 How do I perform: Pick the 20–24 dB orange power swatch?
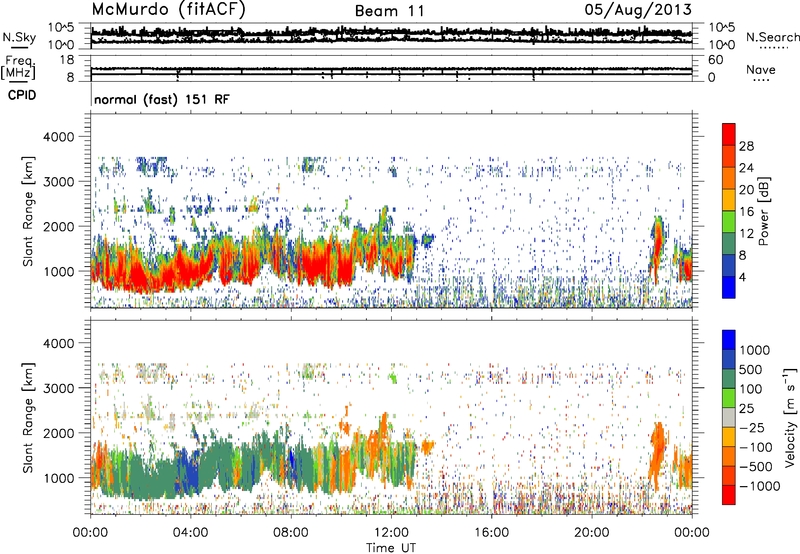pyautogui.click(x=729, y=177)
